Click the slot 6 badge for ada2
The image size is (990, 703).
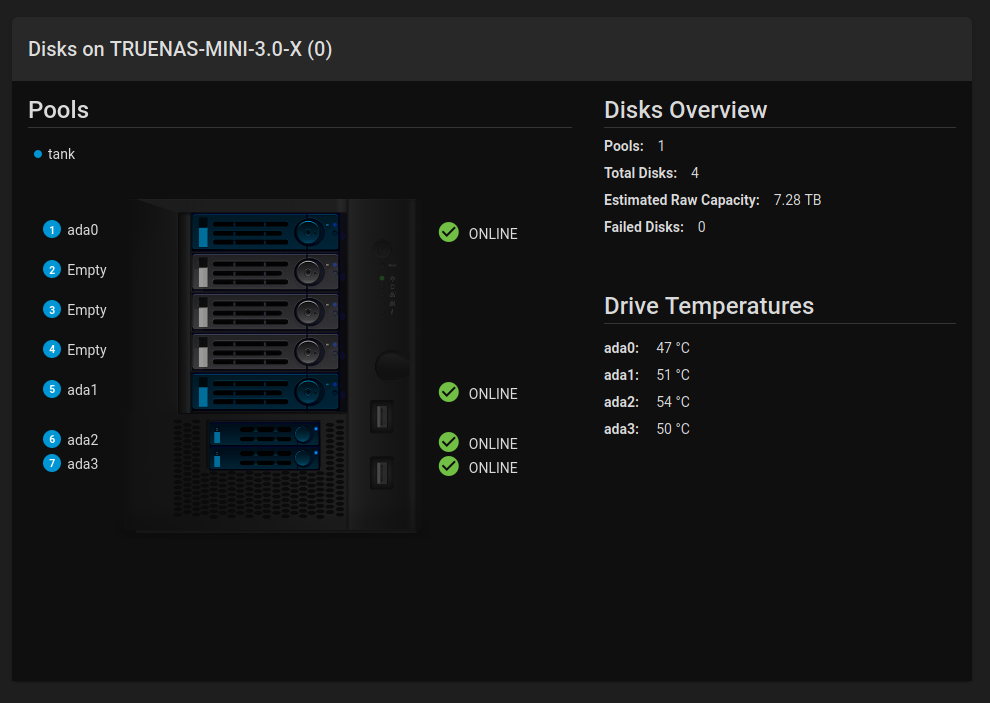pyautogui.click(x=52, y=439)
